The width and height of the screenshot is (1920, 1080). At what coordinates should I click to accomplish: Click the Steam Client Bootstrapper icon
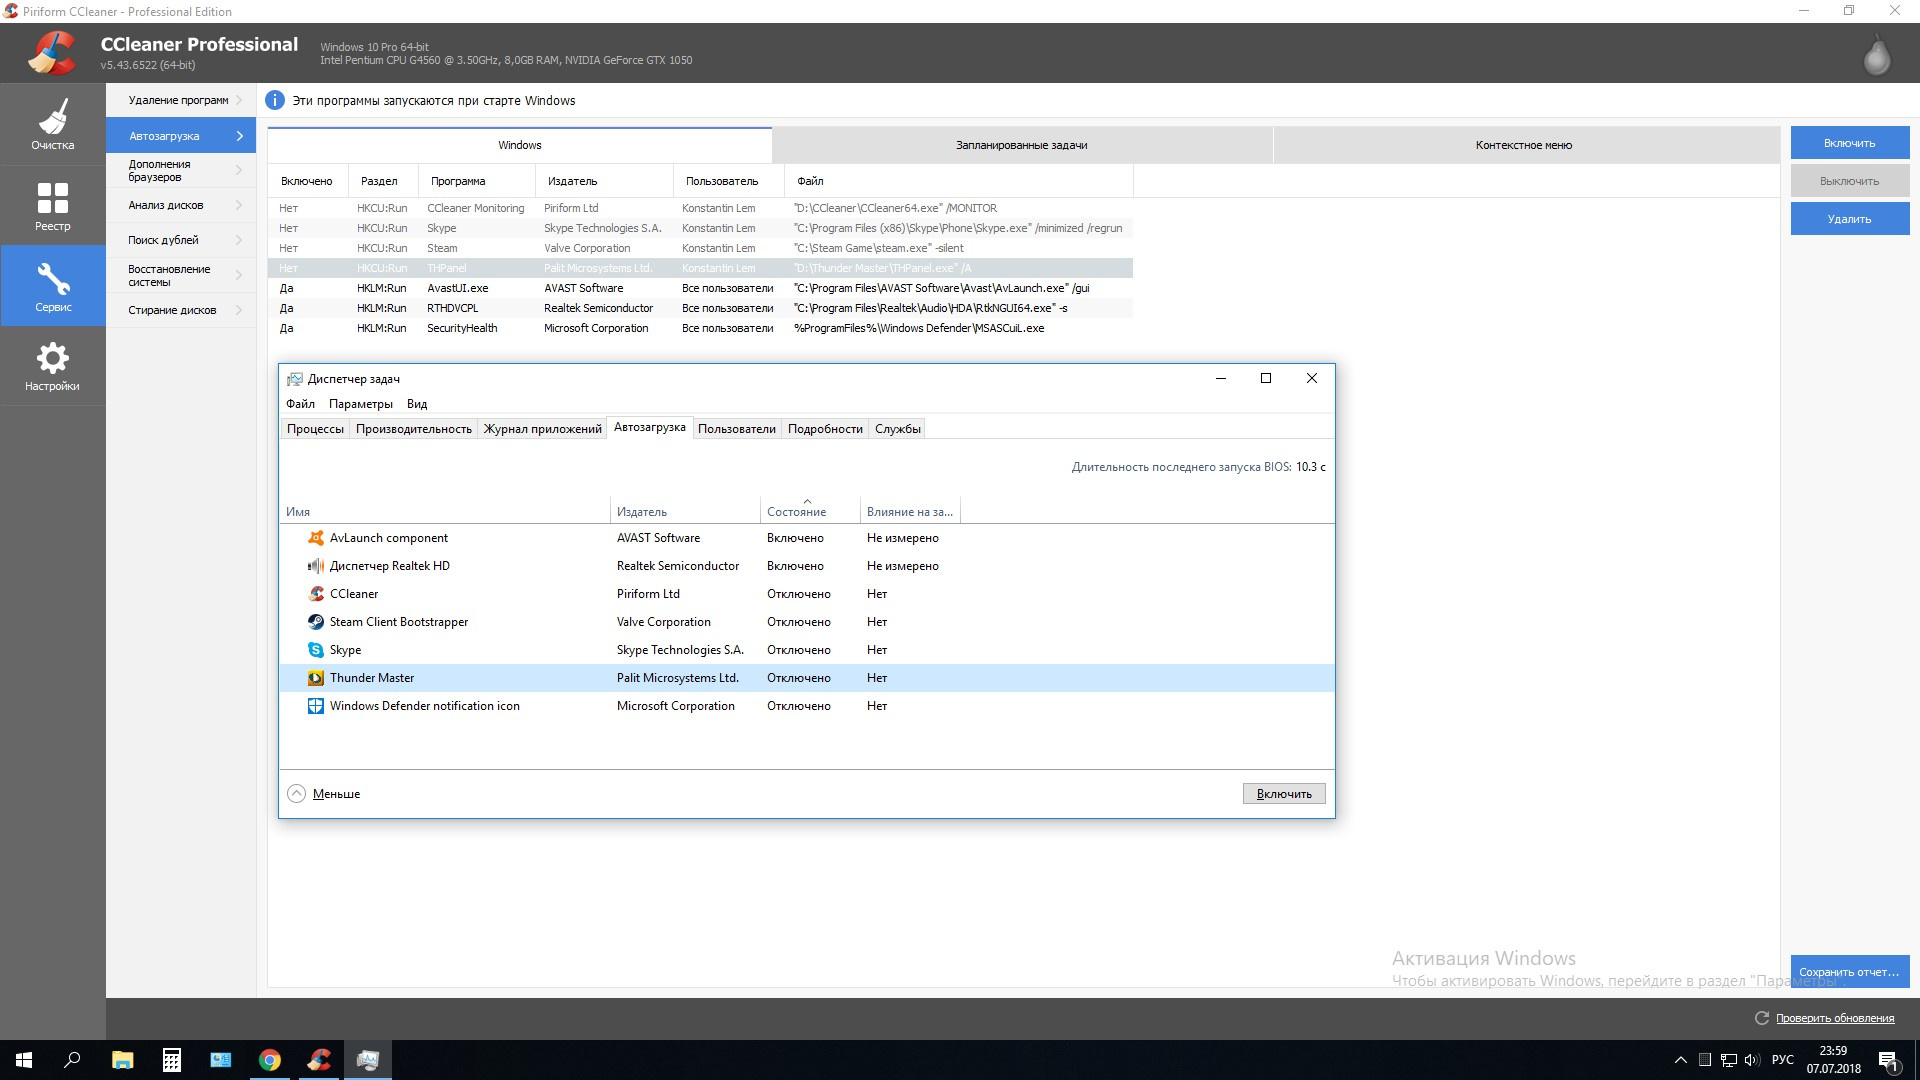[316, 622]
